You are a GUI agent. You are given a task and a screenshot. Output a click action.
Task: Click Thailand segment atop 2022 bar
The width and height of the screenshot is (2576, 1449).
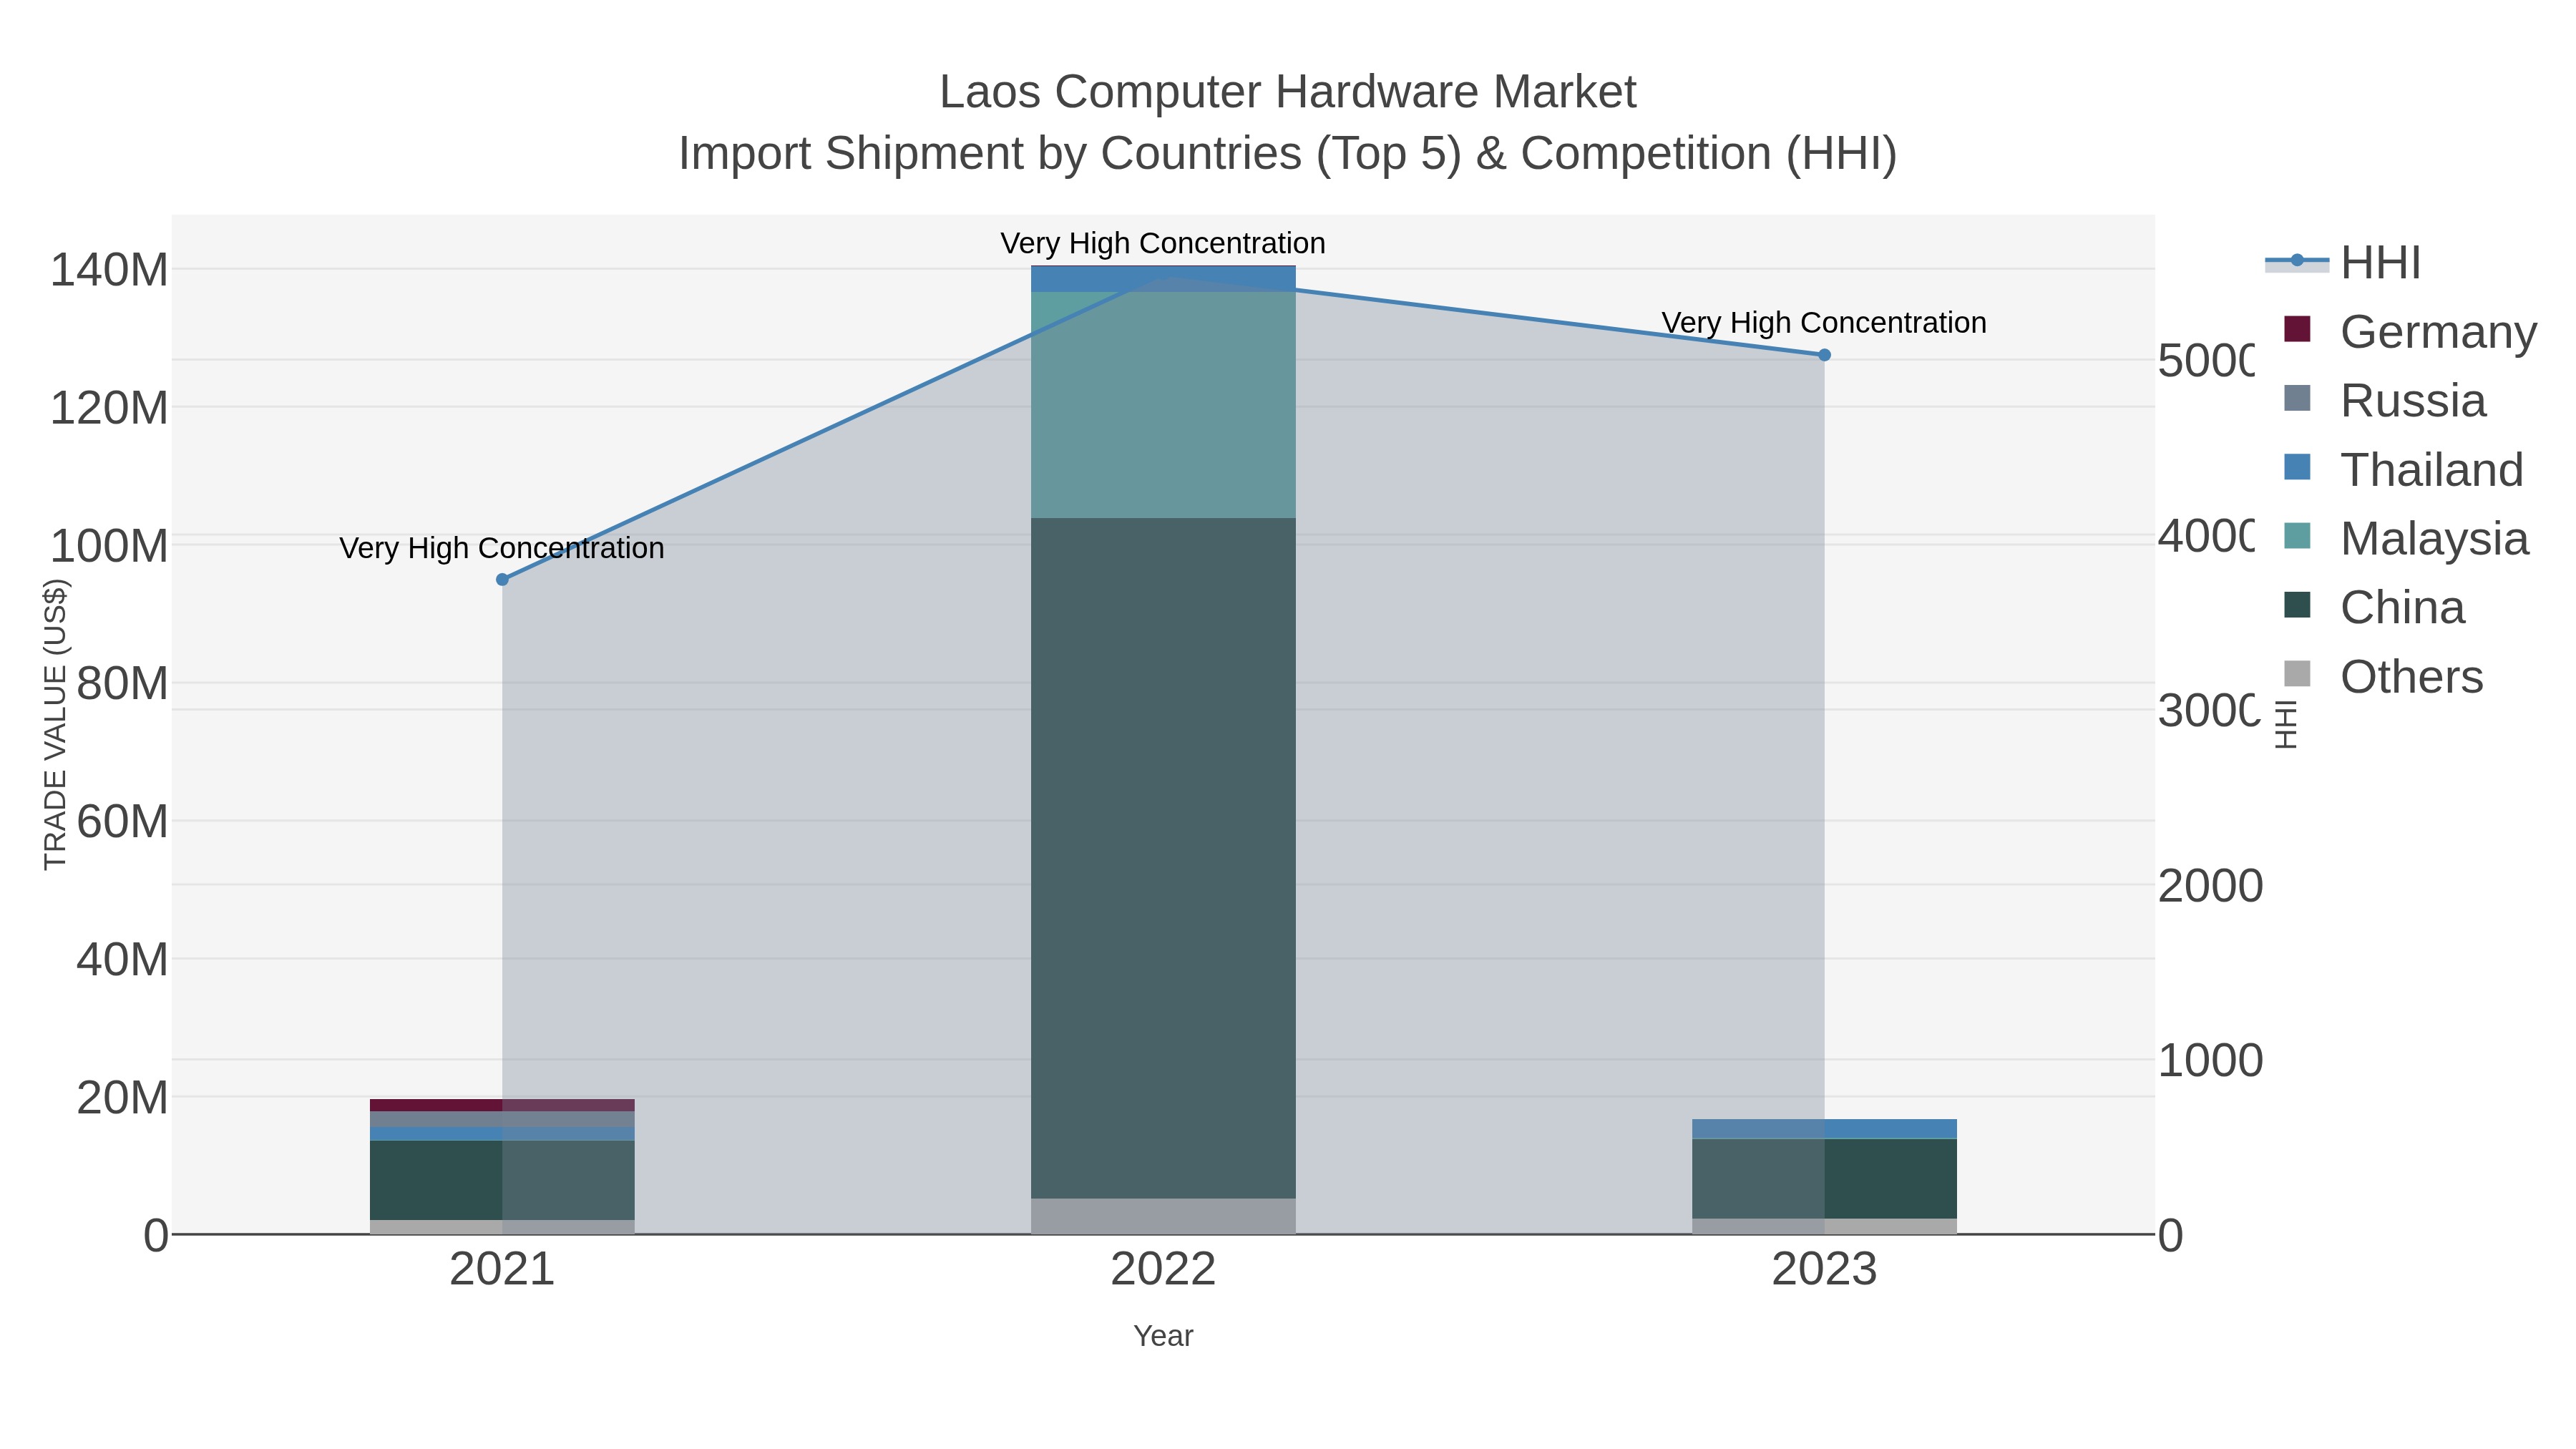1163,279
